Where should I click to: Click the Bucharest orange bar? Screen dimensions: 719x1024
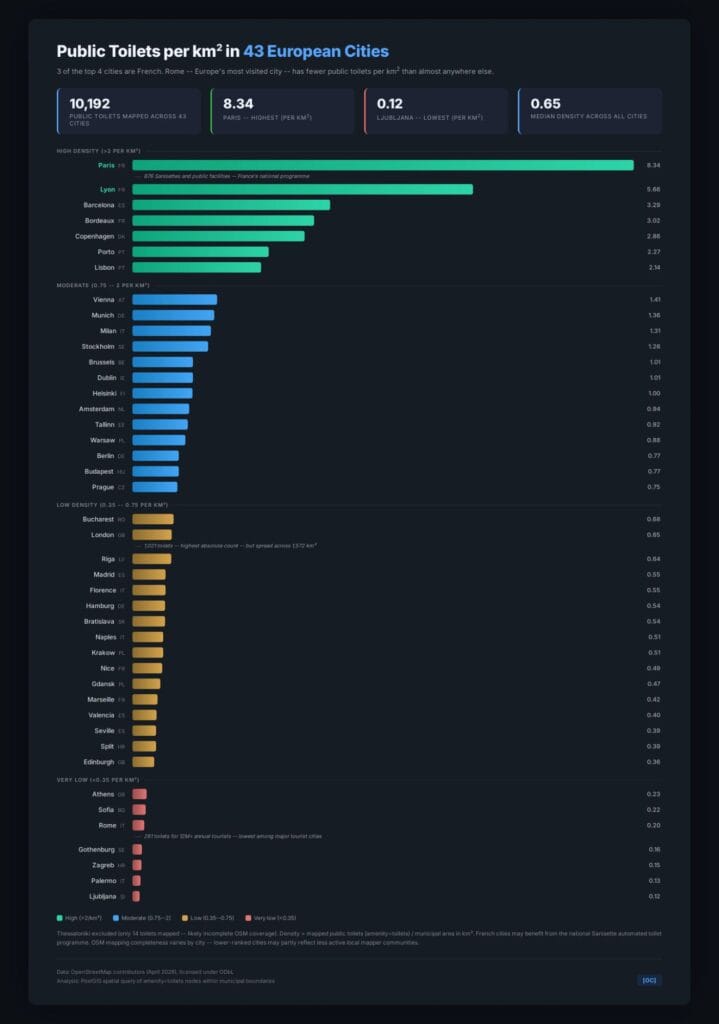[x=153, y=519]
